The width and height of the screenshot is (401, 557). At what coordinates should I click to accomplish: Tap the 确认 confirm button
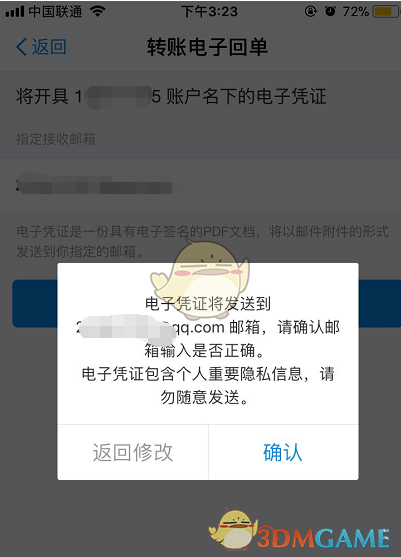pos(283,452)
